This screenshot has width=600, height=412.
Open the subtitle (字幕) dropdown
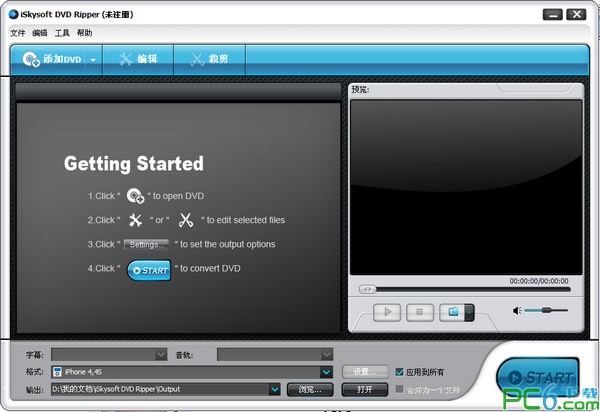click(109, 355)
